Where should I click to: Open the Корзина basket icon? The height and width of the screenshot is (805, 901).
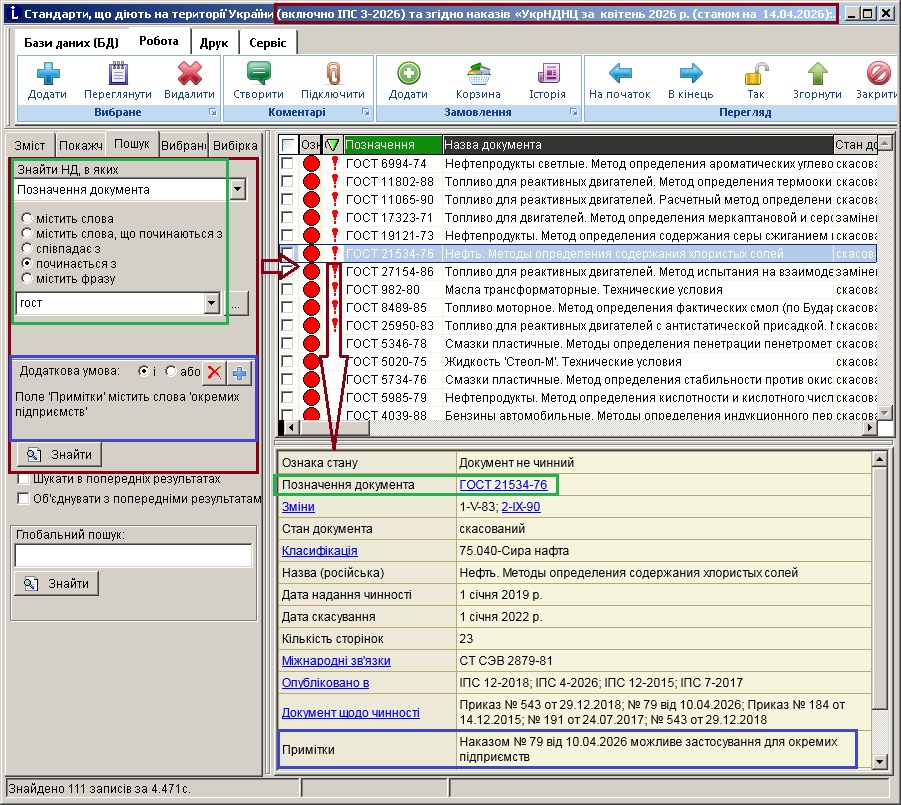477,74
